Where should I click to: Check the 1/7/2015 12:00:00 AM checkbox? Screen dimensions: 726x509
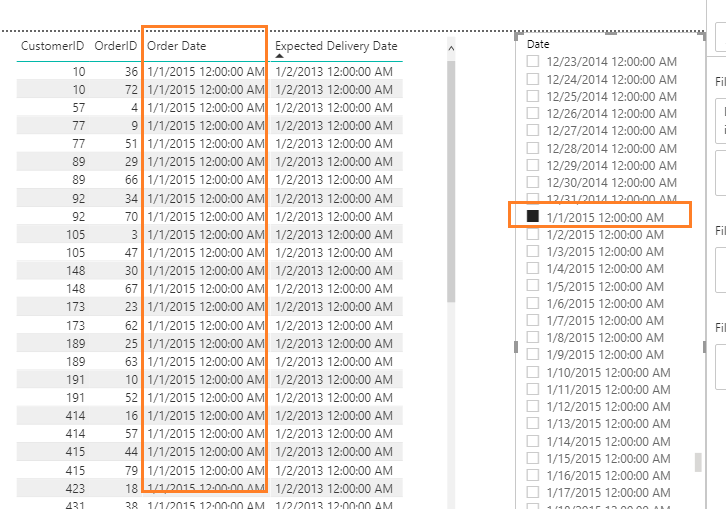coord(532,320)
